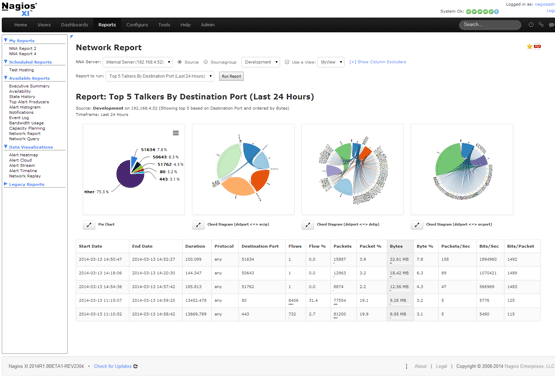The width and height of the screenshot is (555, 376).
Task: Click the 51634 destination port cell
Action: pos(262,259)
